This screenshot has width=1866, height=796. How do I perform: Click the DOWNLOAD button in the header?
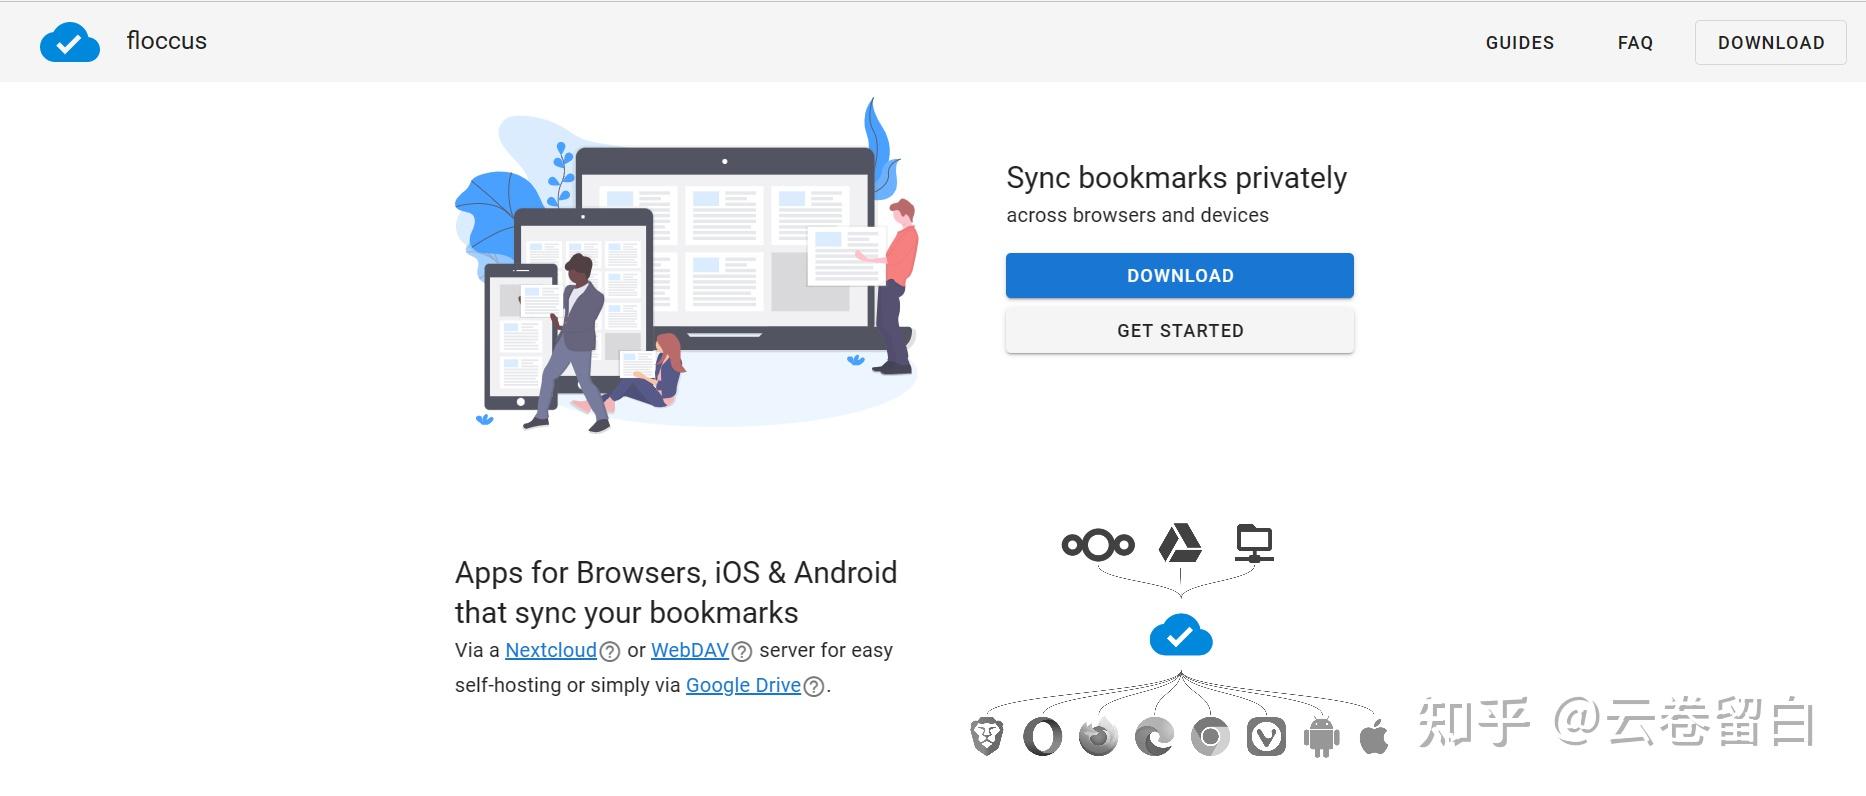1771,42
